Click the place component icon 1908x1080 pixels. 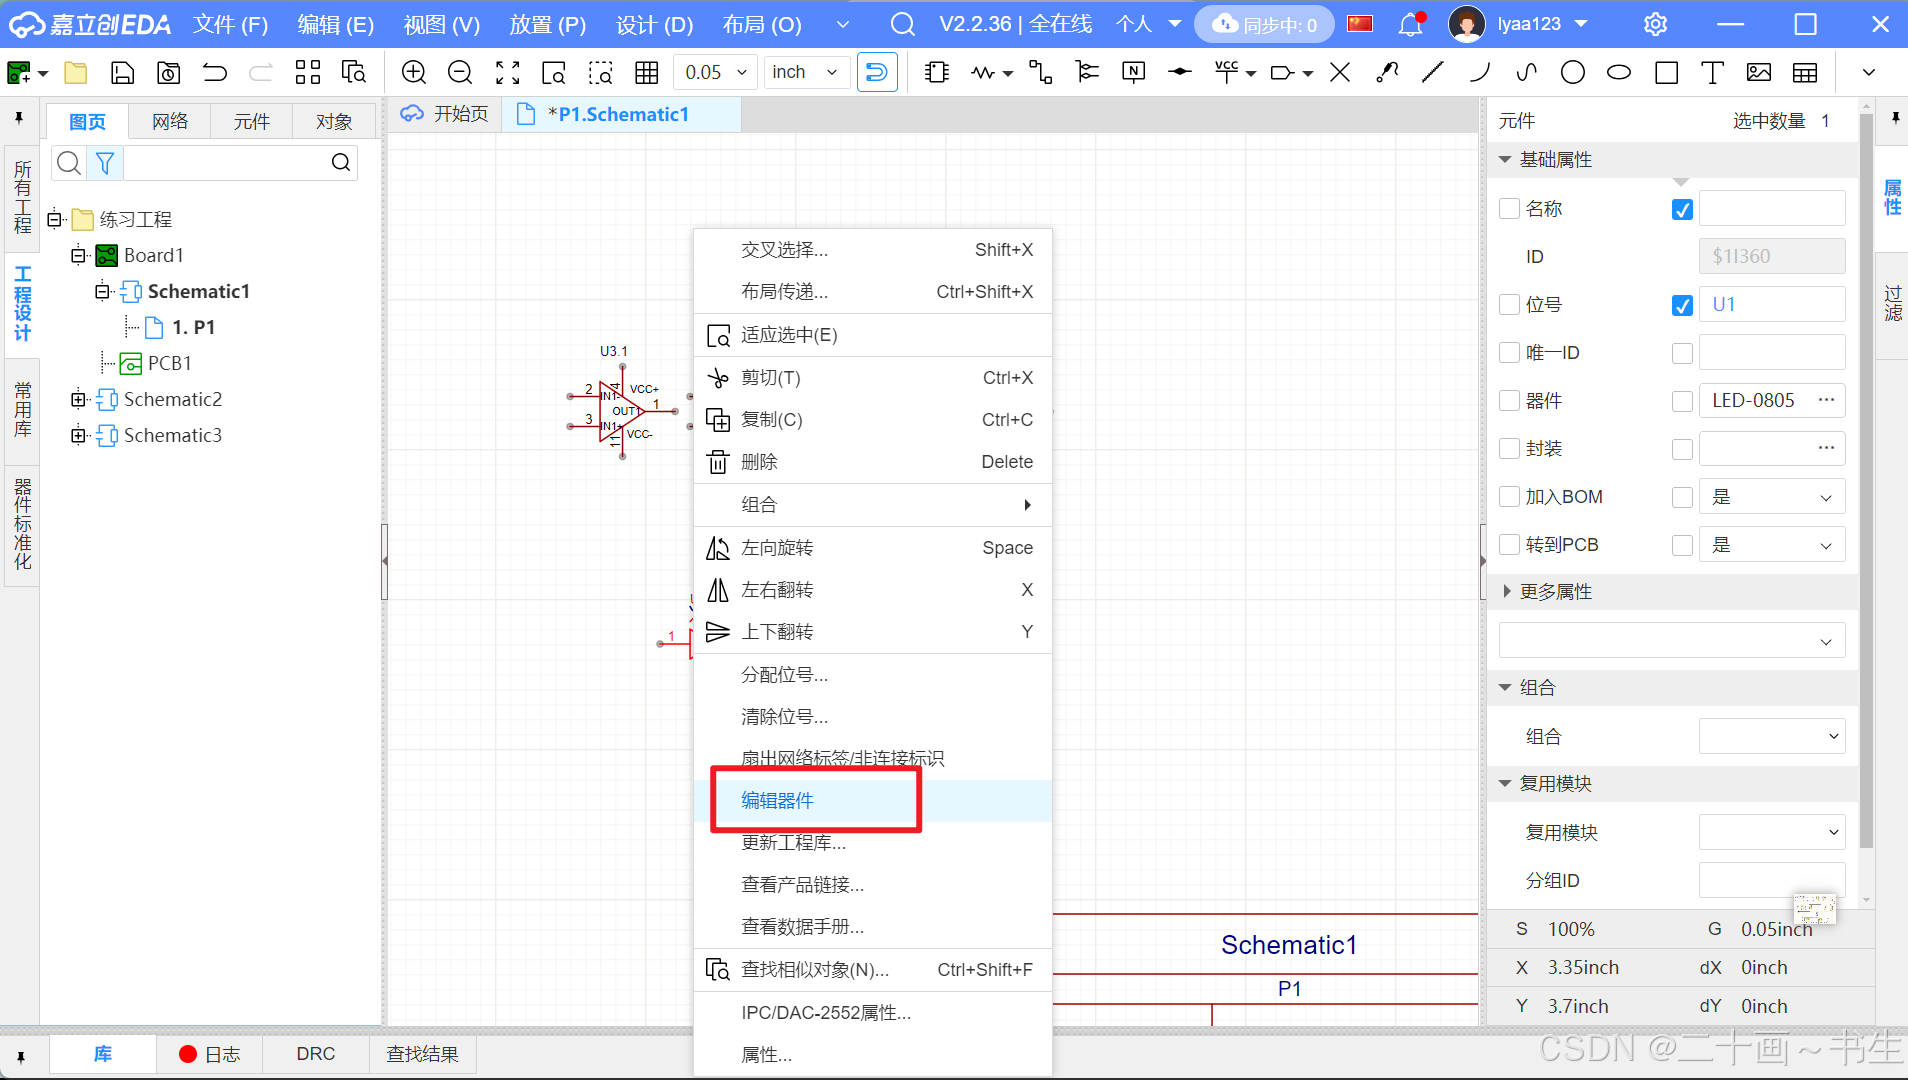(937, 72)
